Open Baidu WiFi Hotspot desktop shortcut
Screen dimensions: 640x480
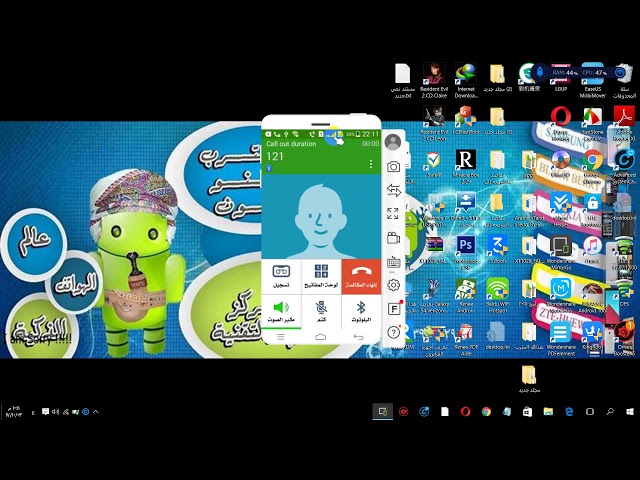pyautogui.click(x=497, y=295)
